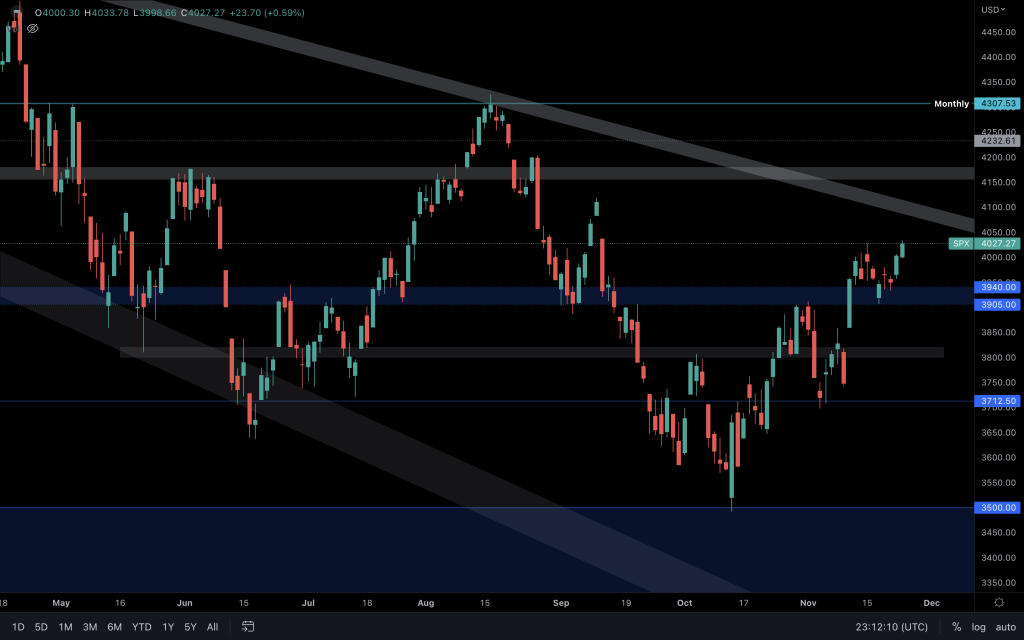
Task: Toggle percent scale with % button
Action: tap(956, 627)
